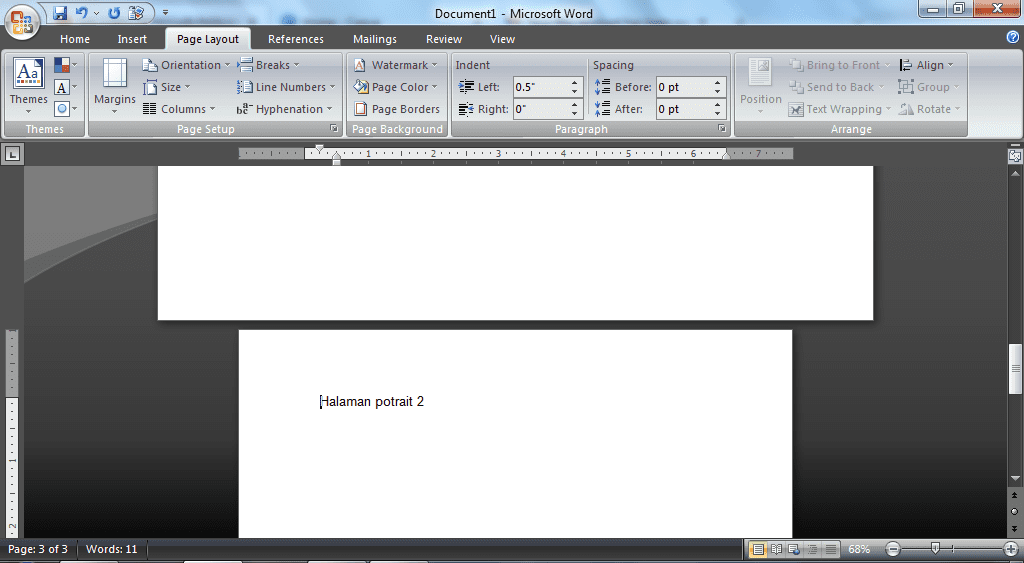Expand the Orientation dropdown
This screenshot has height=563, width=1024.
(187, 65)
